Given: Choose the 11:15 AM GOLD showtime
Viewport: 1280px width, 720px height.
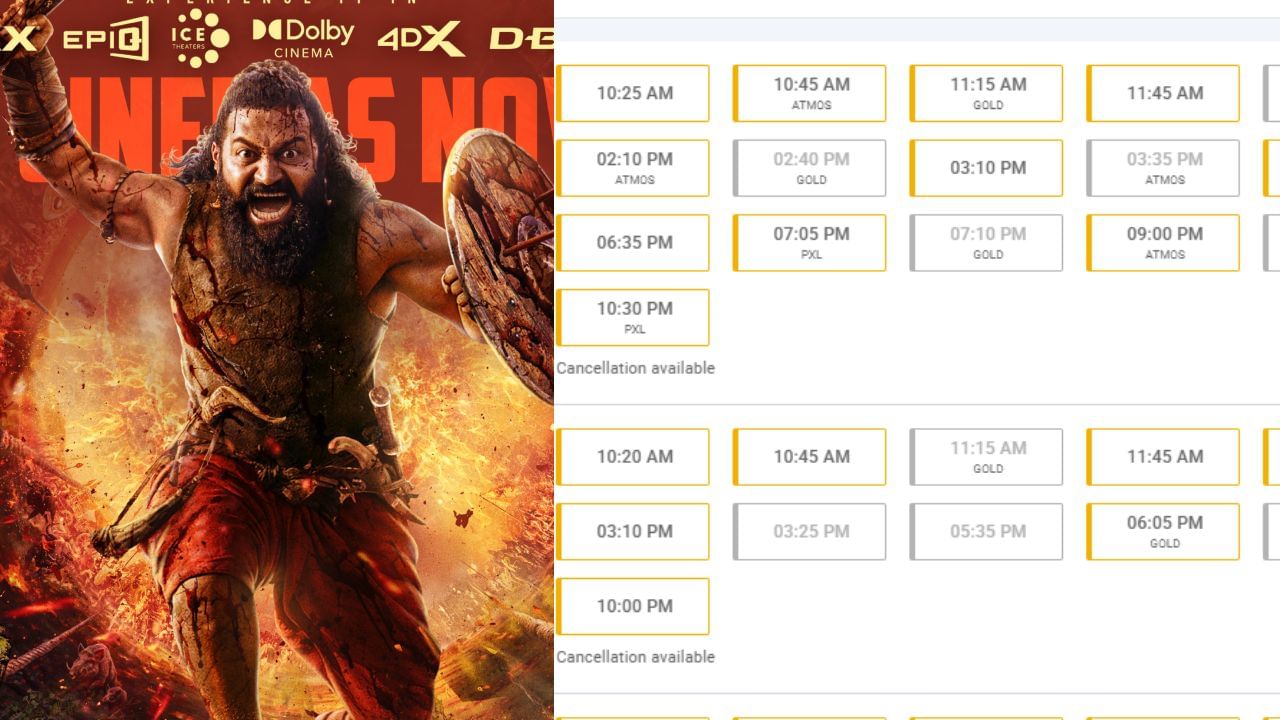Looking at the screenshot, I should [987, 93].
